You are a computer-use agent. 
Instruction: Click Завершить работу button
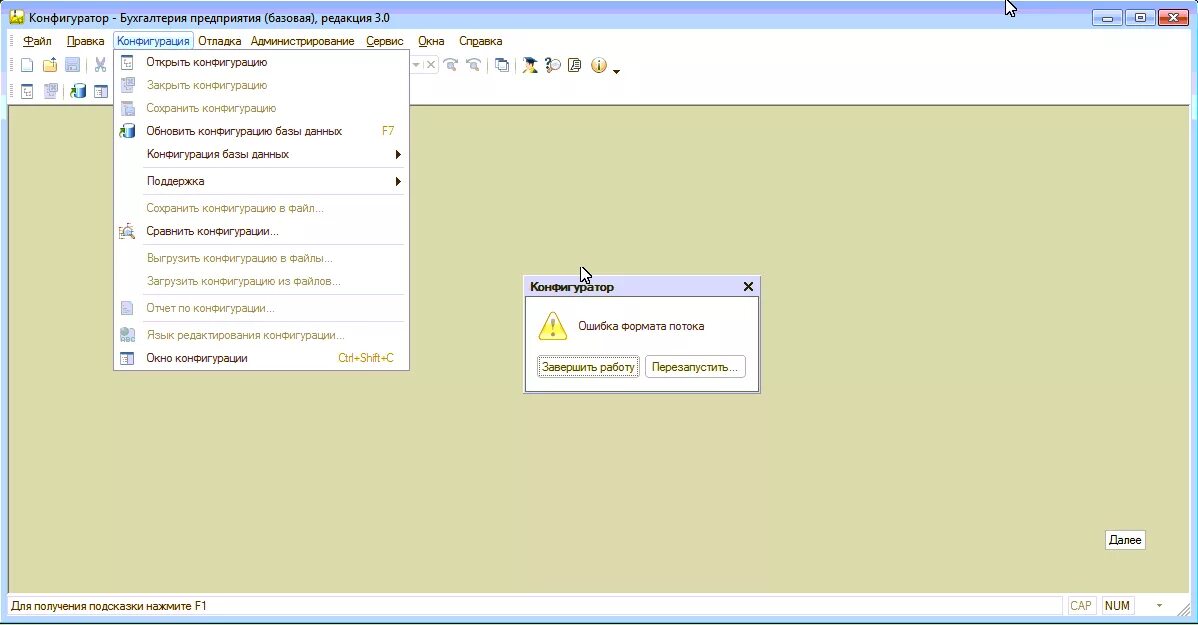click(588, 367)
